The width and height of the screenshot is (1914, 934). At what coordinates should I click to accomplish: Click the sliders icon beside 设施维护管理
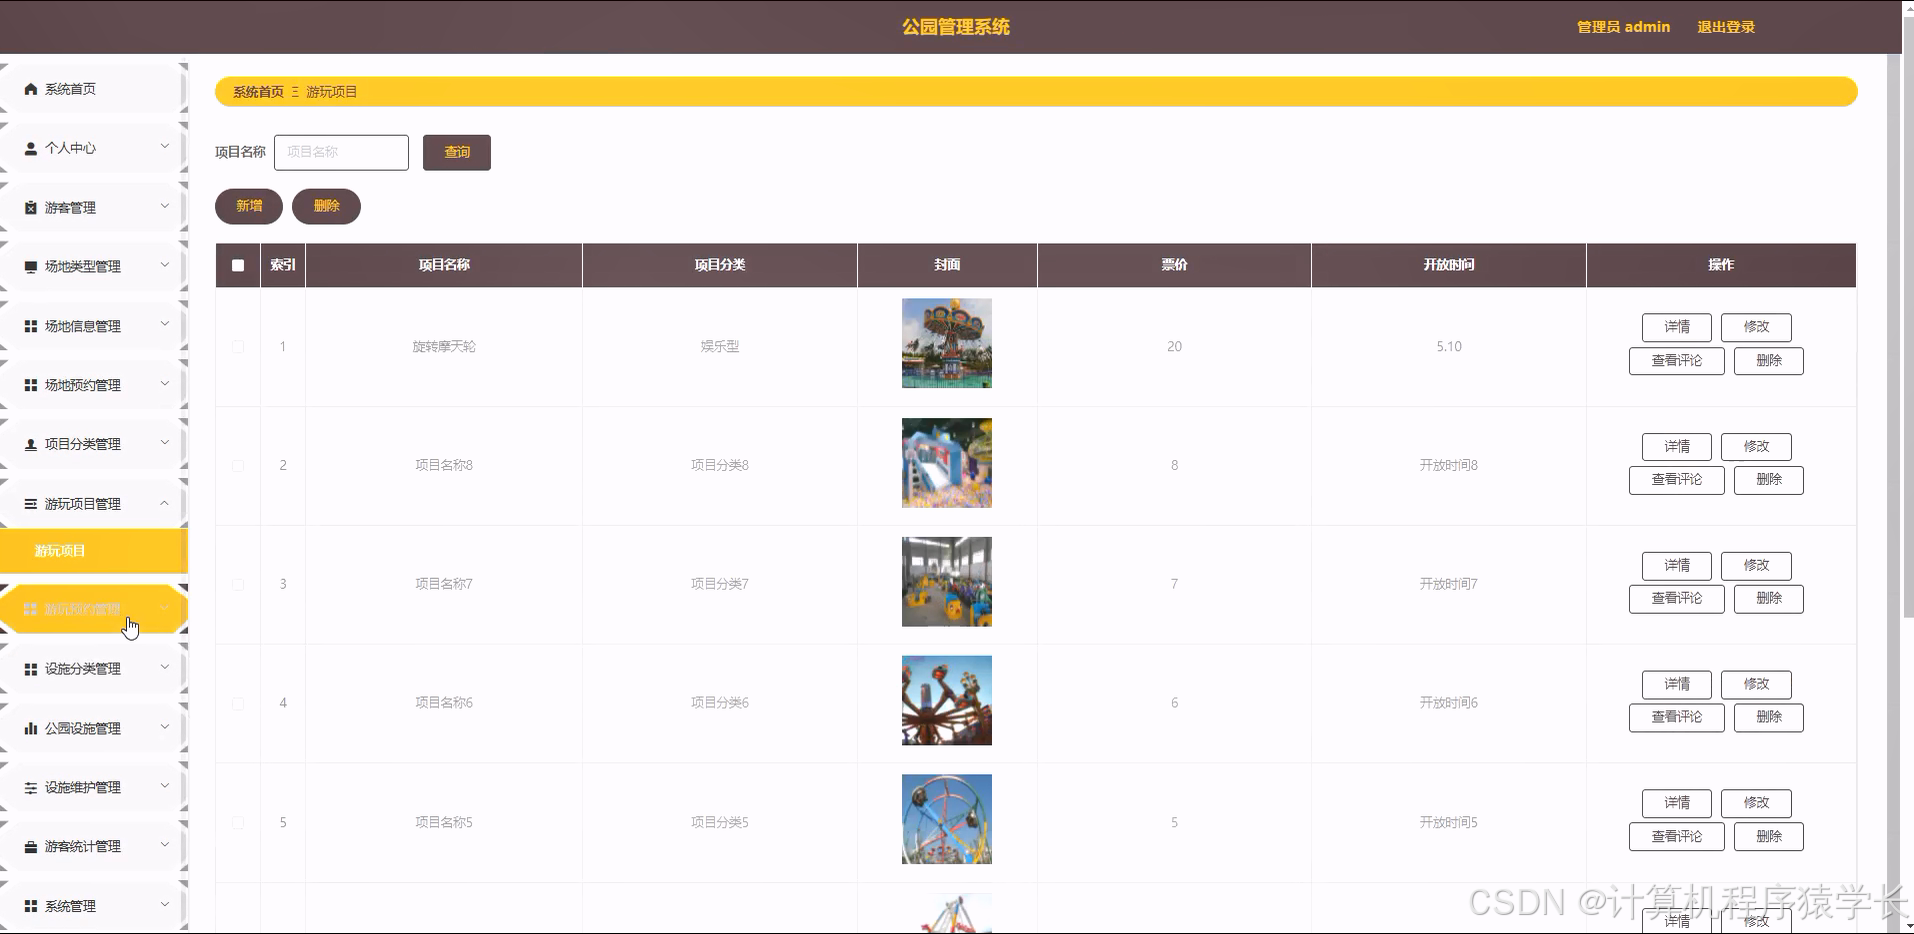point(31,788)
